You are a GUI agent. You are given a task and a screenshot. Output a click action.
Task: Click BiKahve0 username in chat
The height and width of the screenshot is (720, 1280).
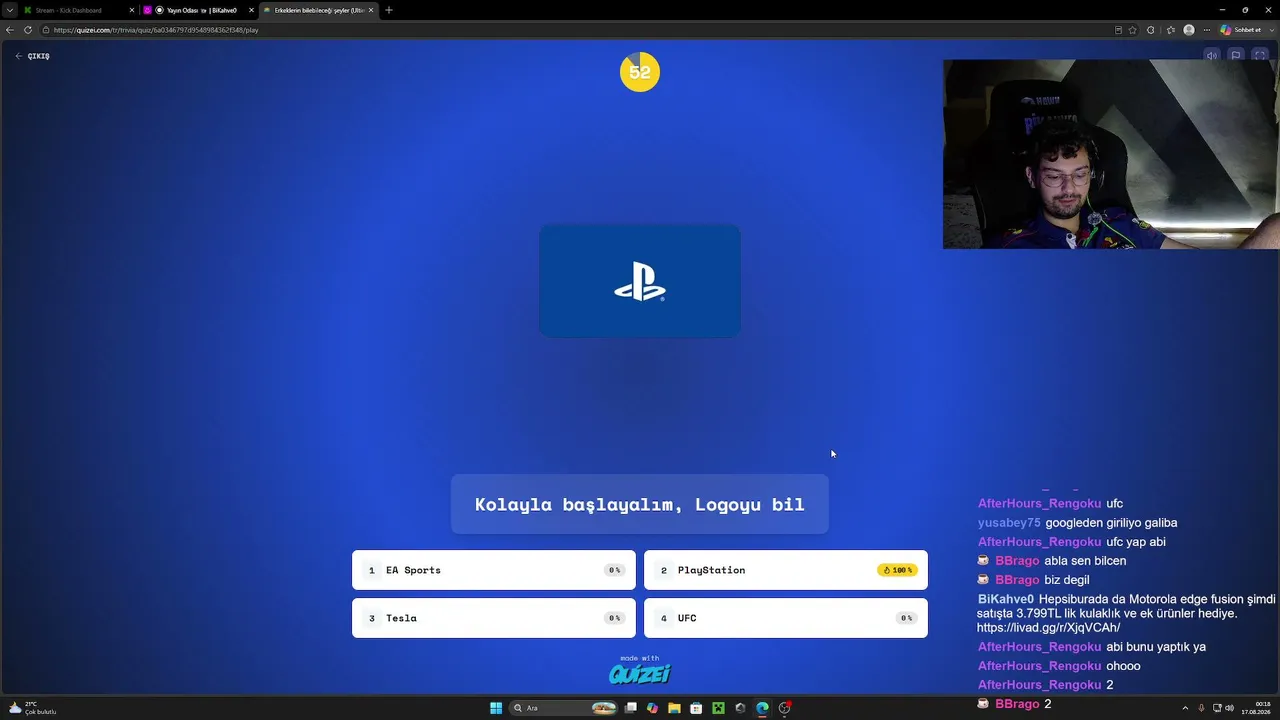pos(1006,599)
